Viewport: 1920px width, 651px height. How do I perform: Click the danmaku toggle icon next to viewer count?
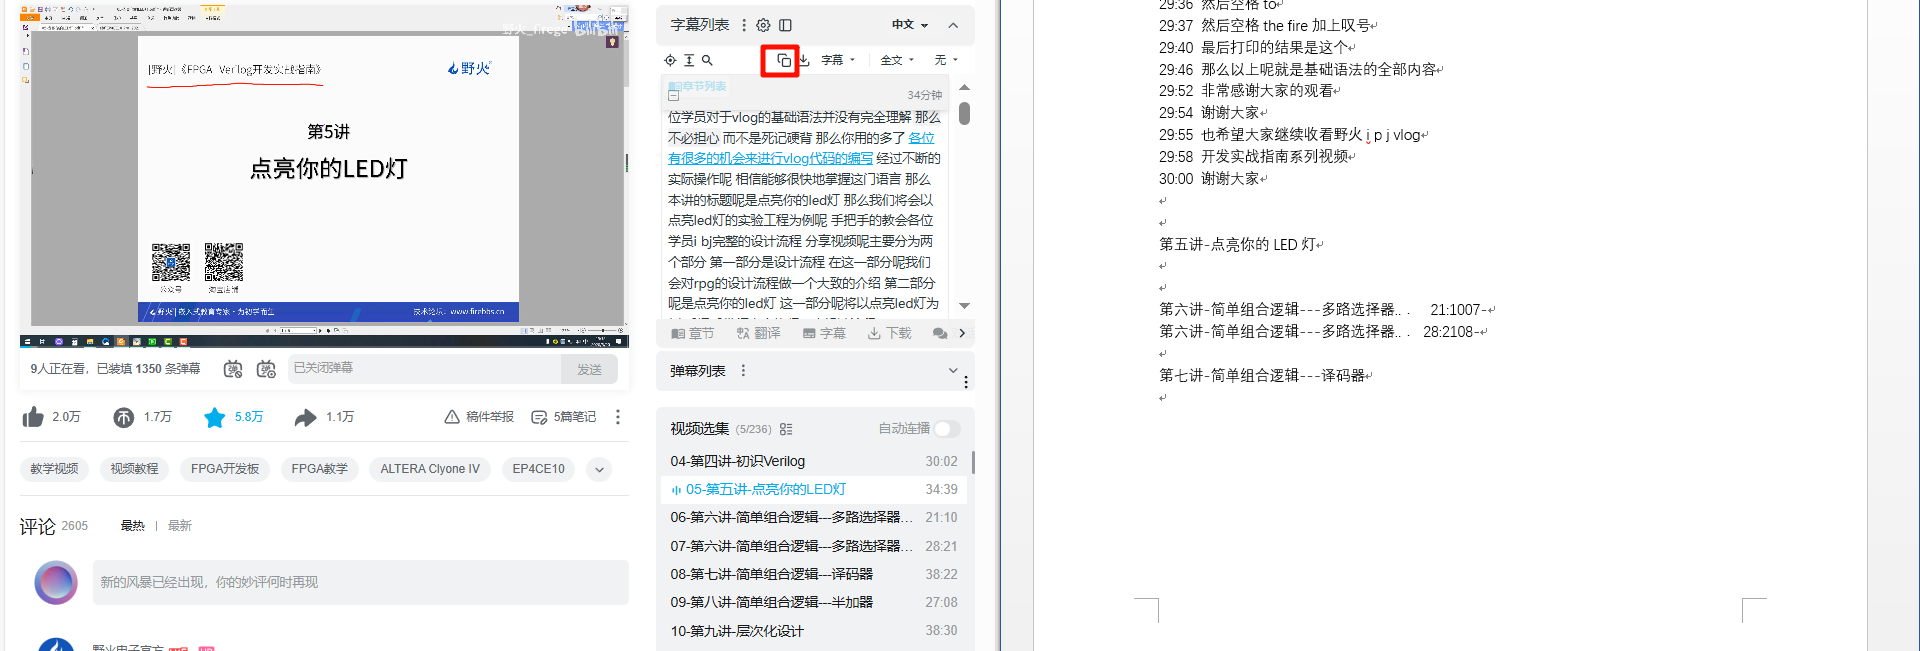(x=233, y=369)
